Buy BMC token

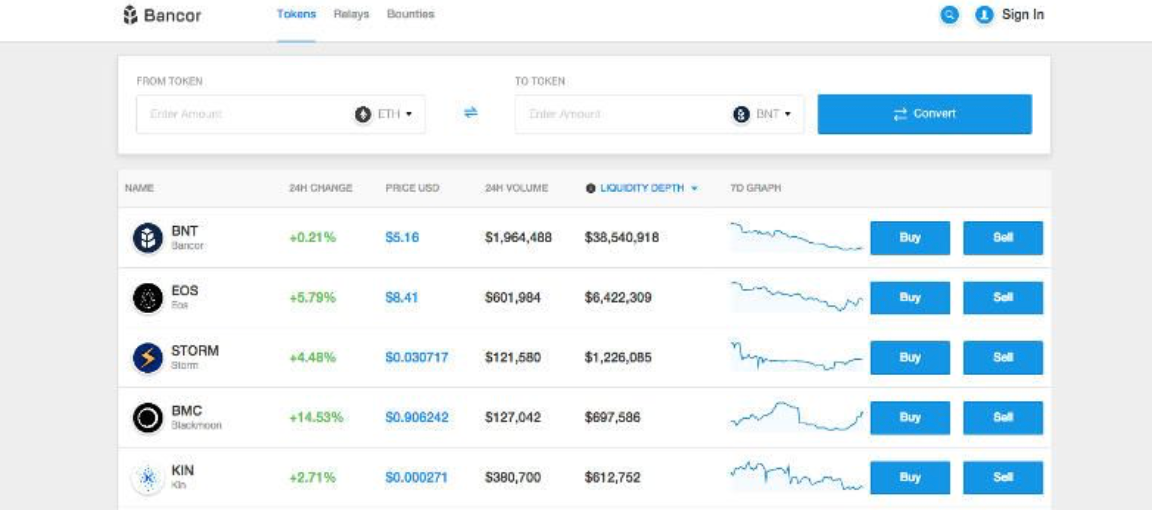coord(910,417)
